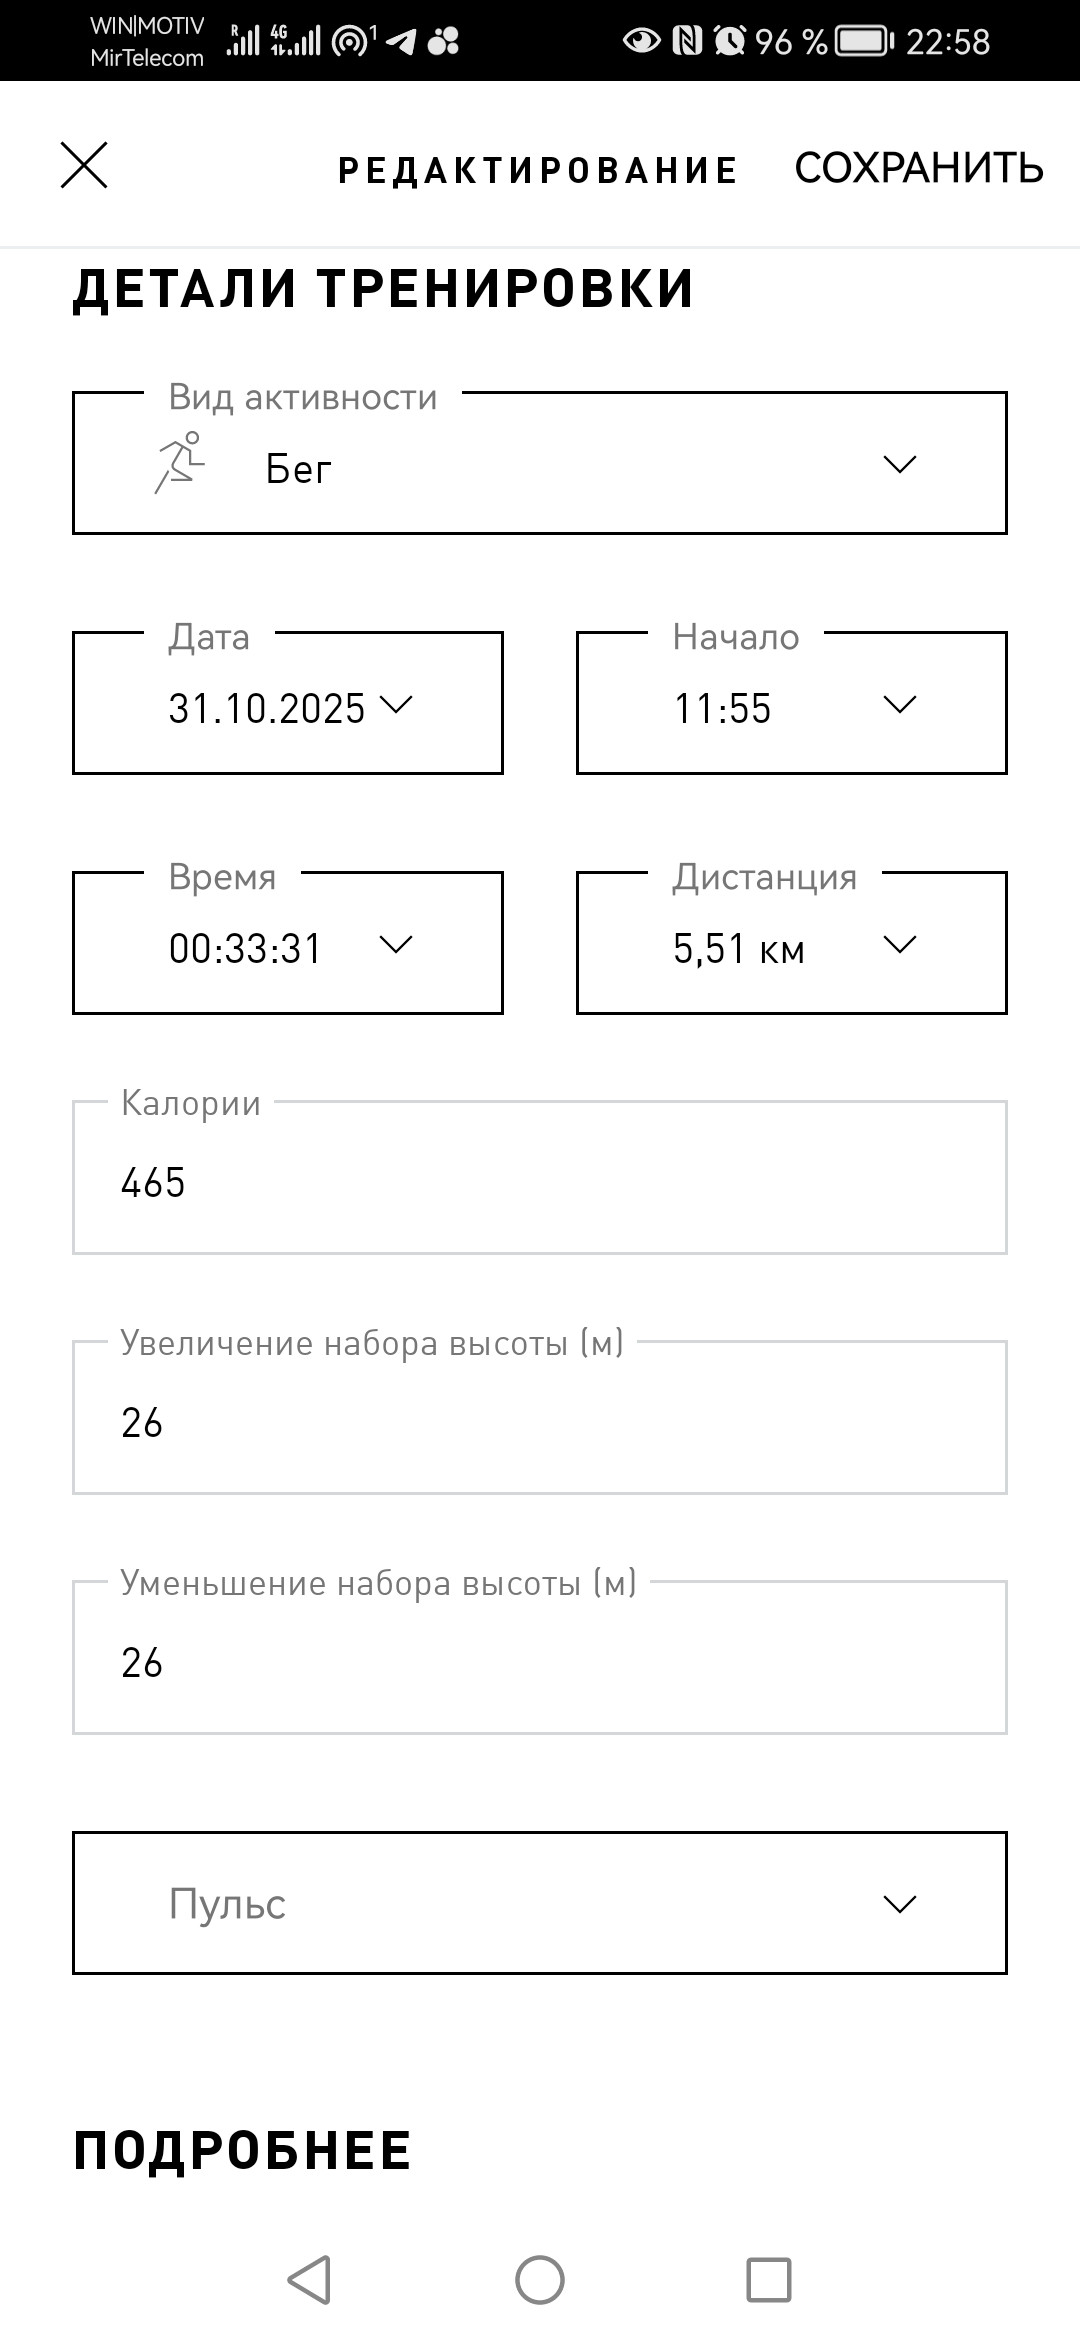Viewport: 1080px width, 2340px height.
Task: Open the Дата picker showing 31.10.2025
Action: [x=288, y=703]
